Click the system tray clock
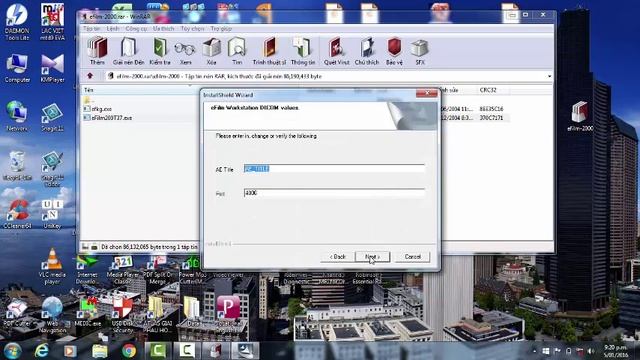 pyautogui.click(x=616, y=351)
